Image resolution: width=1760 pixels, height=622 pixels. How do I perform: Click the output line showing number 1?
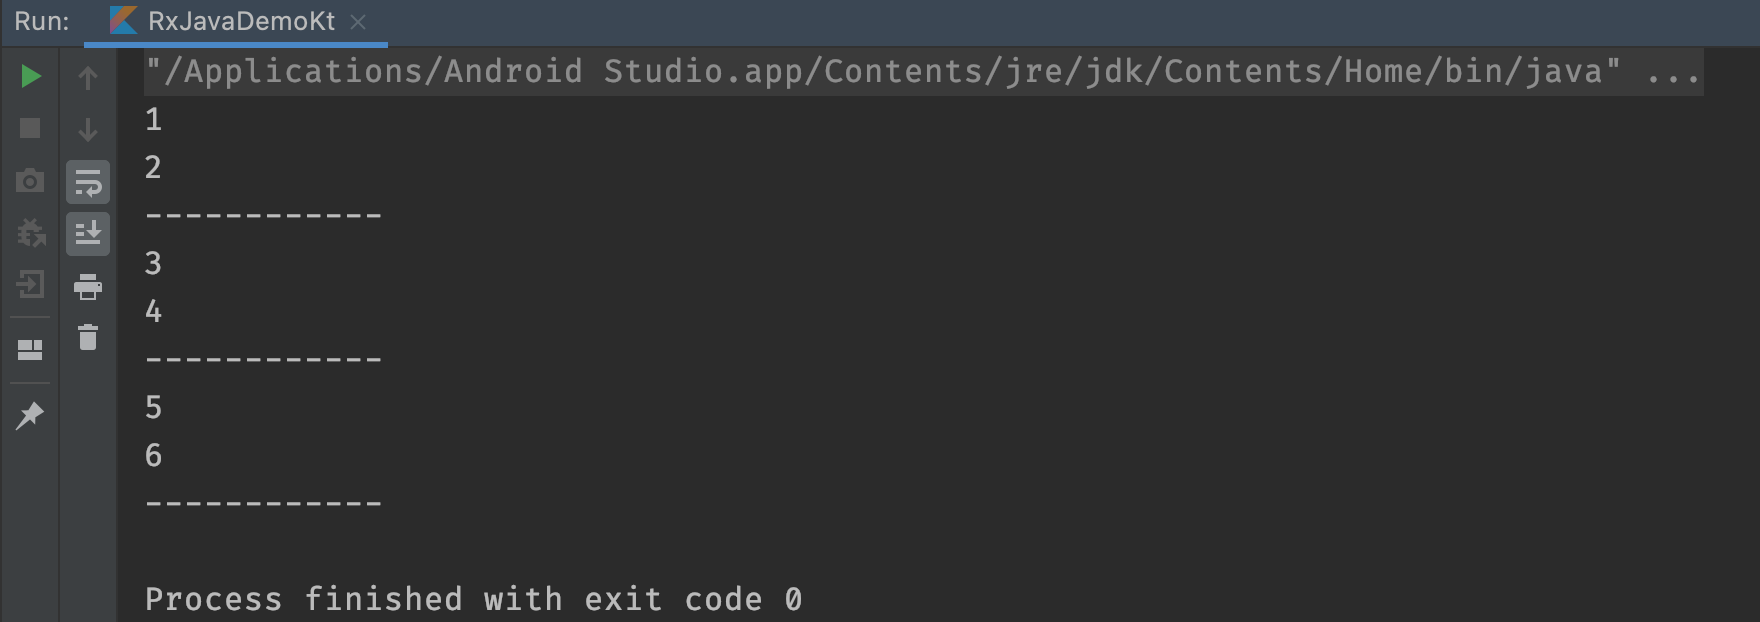click(152, 119)
